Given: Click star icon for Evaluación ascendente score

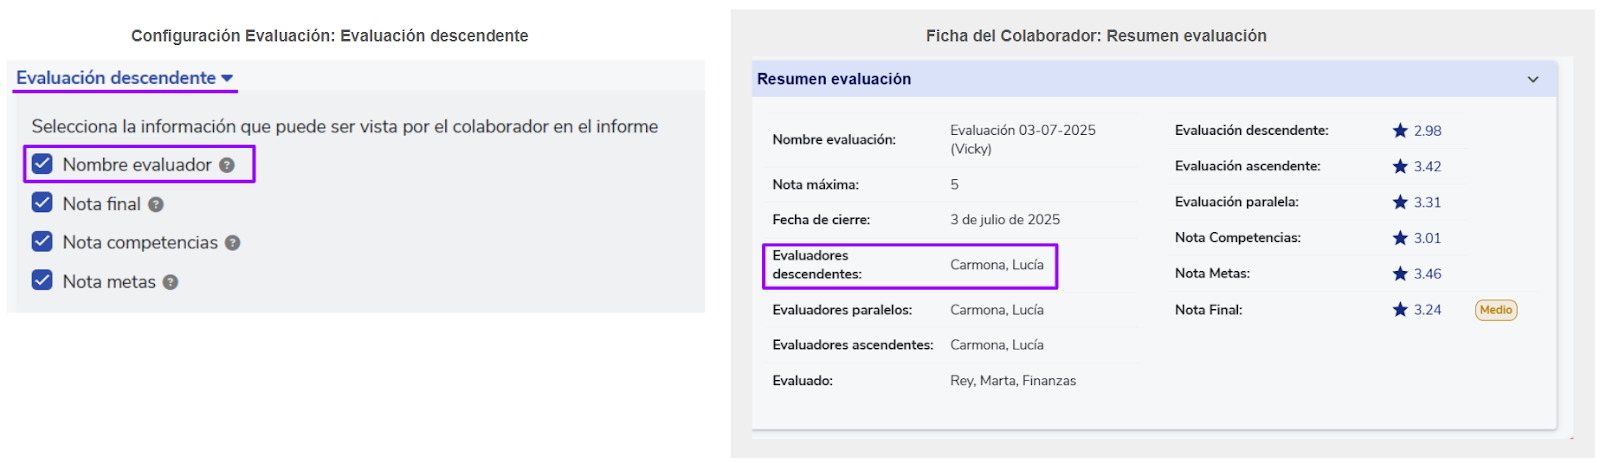Looking at the screenshot, I should click(x=1400, y=166).
